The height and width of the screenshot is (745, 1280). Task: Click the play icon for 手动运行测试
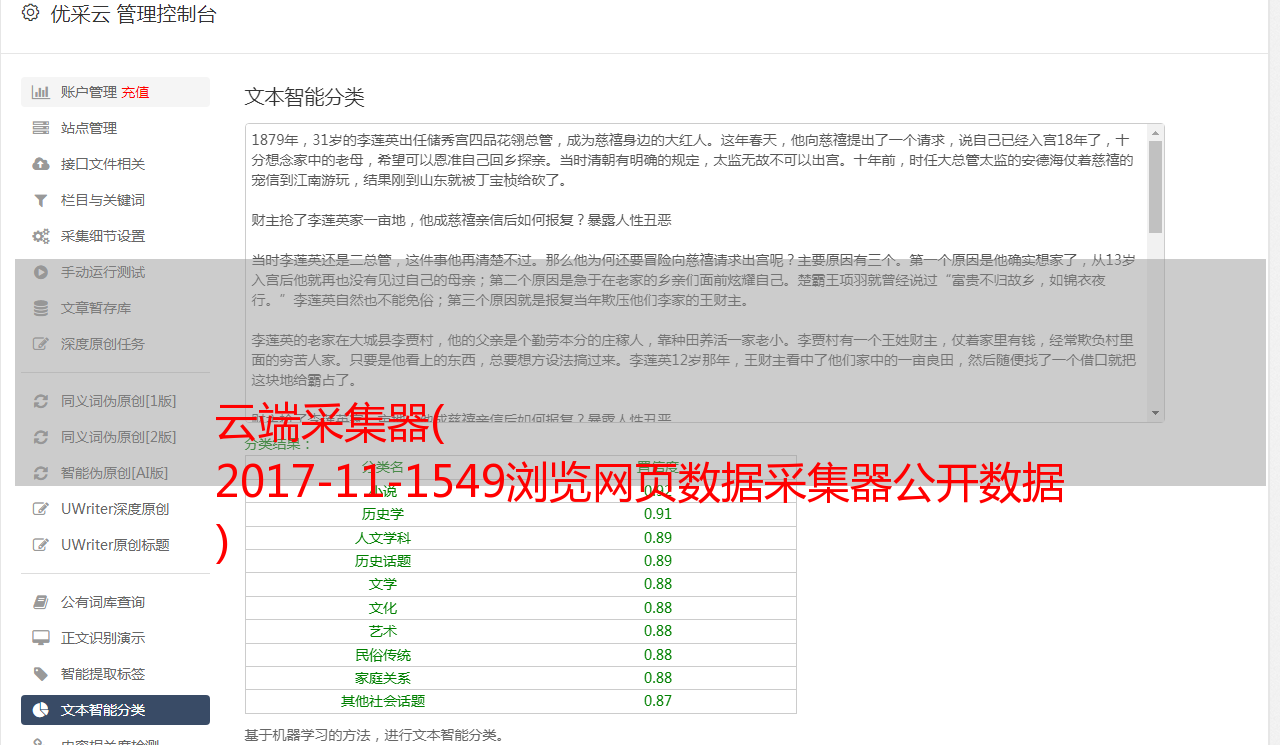41,272
